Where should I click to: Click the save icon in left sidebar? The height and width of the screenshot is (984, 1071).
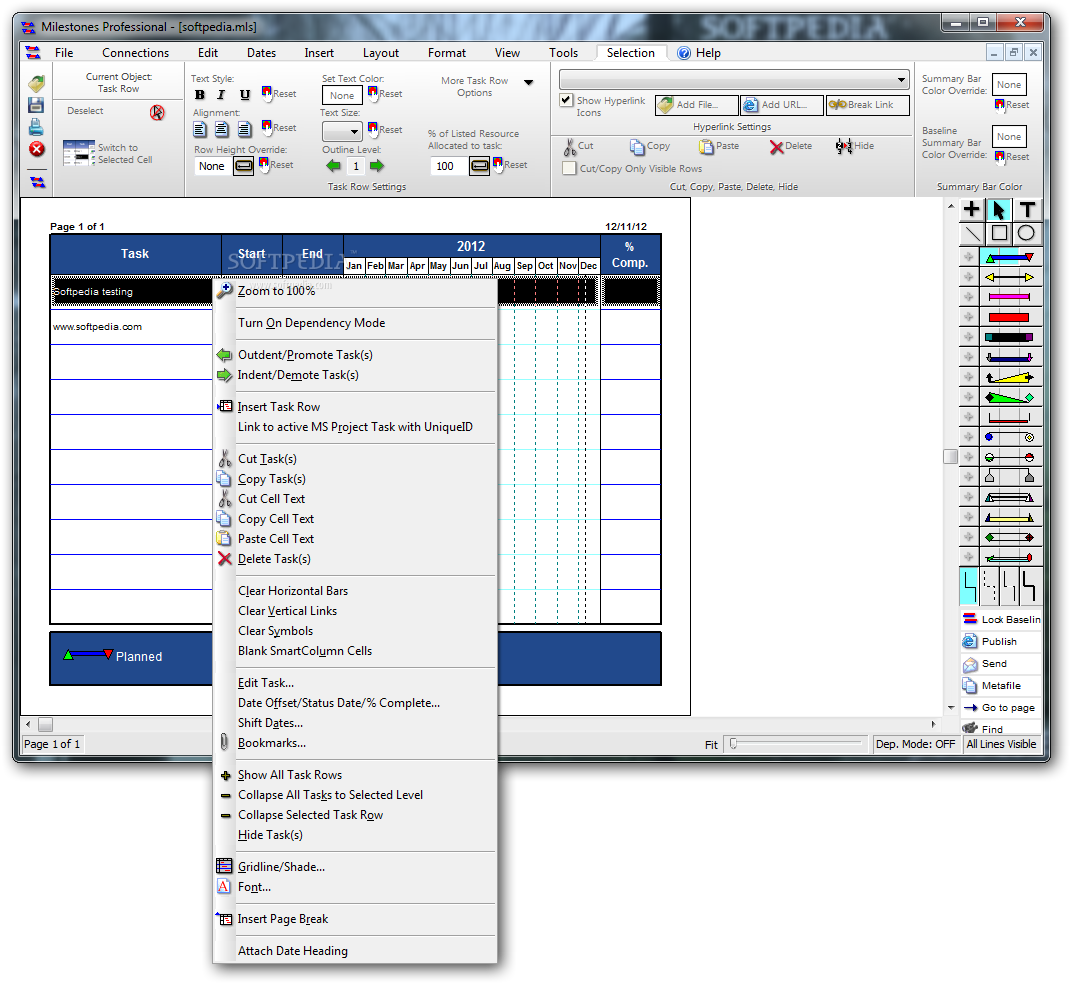tap(36, 105)
